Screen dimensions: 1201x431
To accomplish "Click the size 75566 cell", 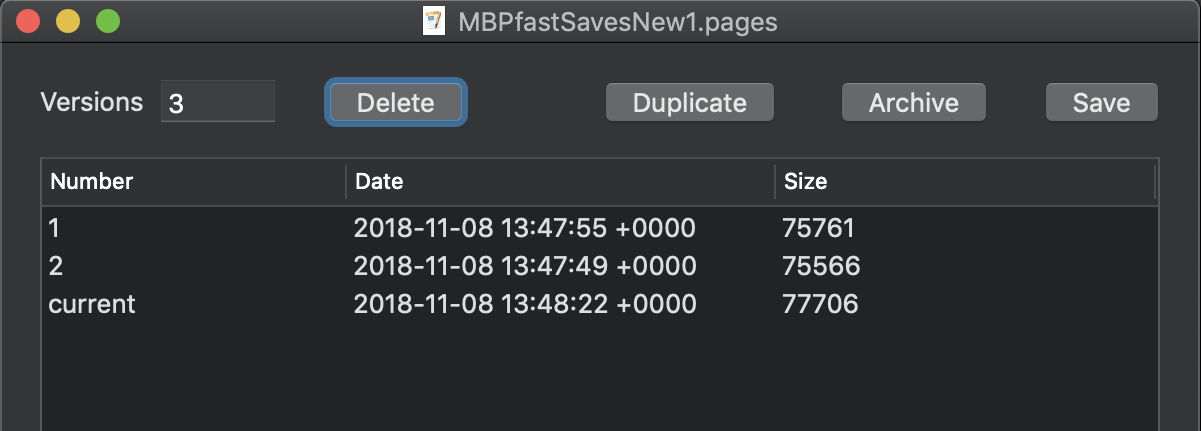I will 821,266.
